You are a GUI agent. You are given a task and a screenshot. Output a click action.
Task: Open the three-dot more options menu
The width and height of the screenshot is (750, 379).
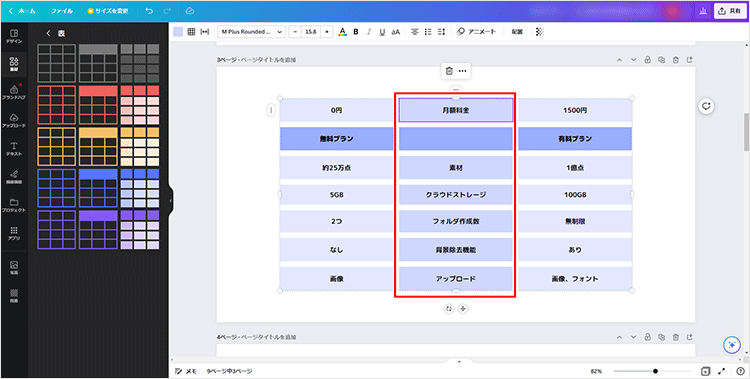(463, 71)
